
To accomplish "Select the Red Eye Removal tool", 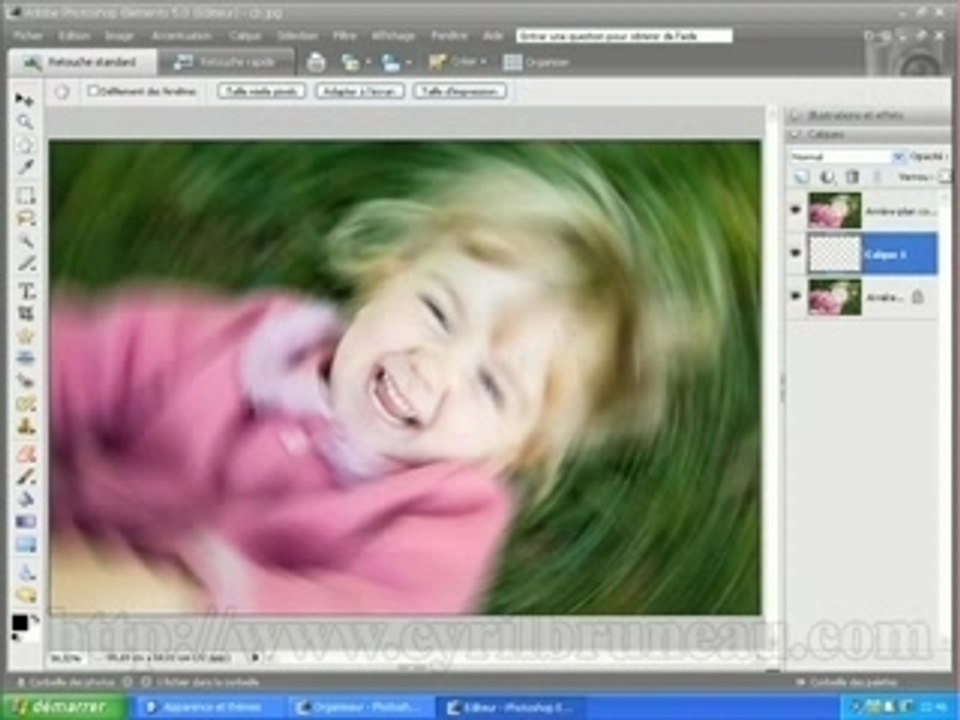I will point(26,381).
